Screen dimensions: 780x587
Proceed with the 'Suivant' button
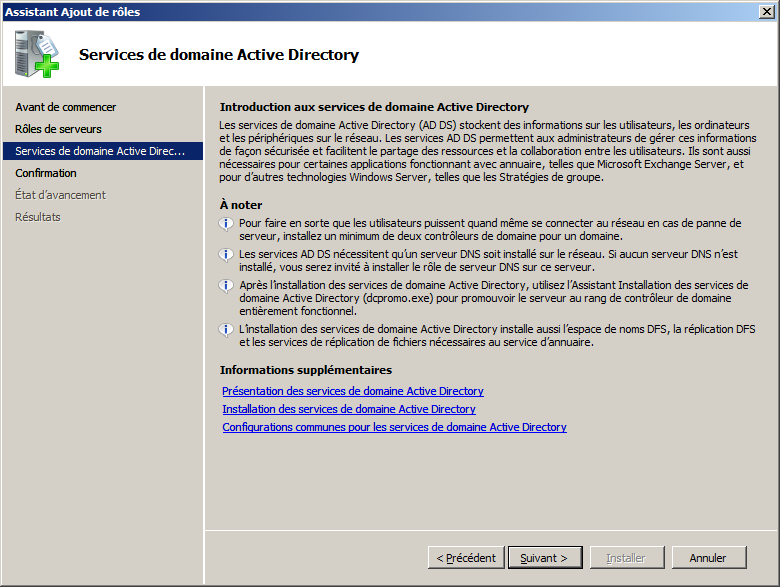(x=544, y=557)
